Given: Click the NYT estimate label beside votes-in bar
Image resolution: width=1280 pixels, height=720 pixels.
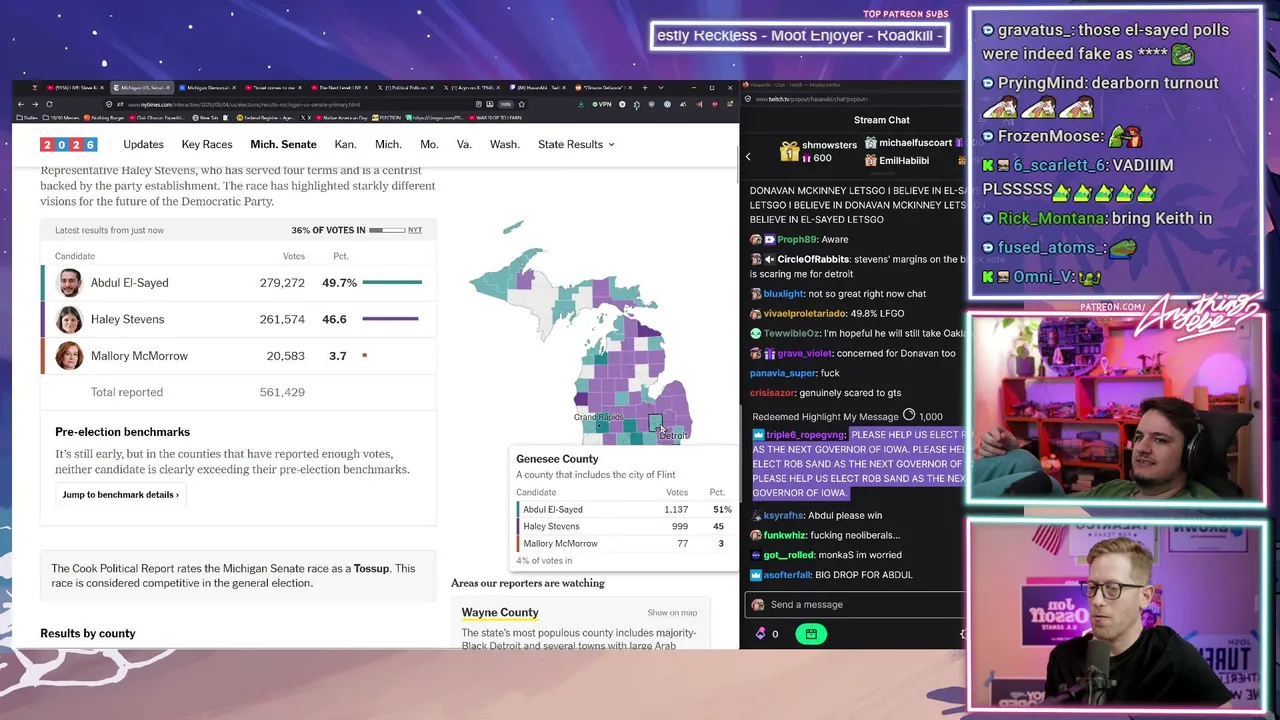Looking at the screenshot, I should pos(415,230).
